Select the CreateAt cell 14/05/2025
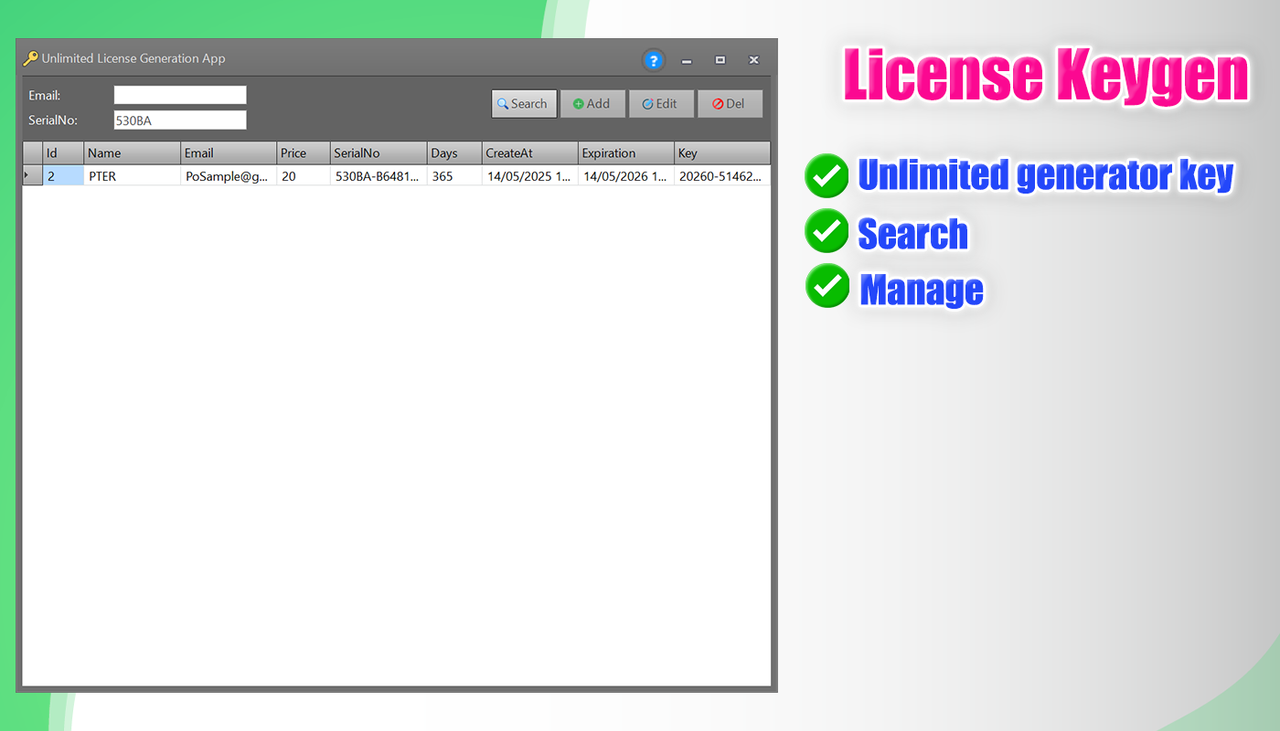Viewport: 1280px width, 731px height. pyautogui.click(x=530, y=175)
